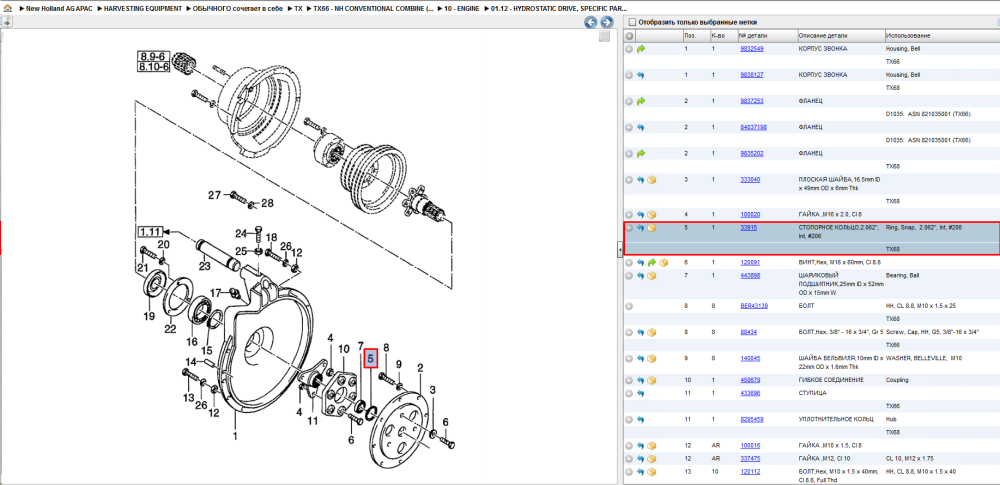Viewport: 1000px width, 485px height.
Task: Click the package icon for part 88434
Action: 652,332
